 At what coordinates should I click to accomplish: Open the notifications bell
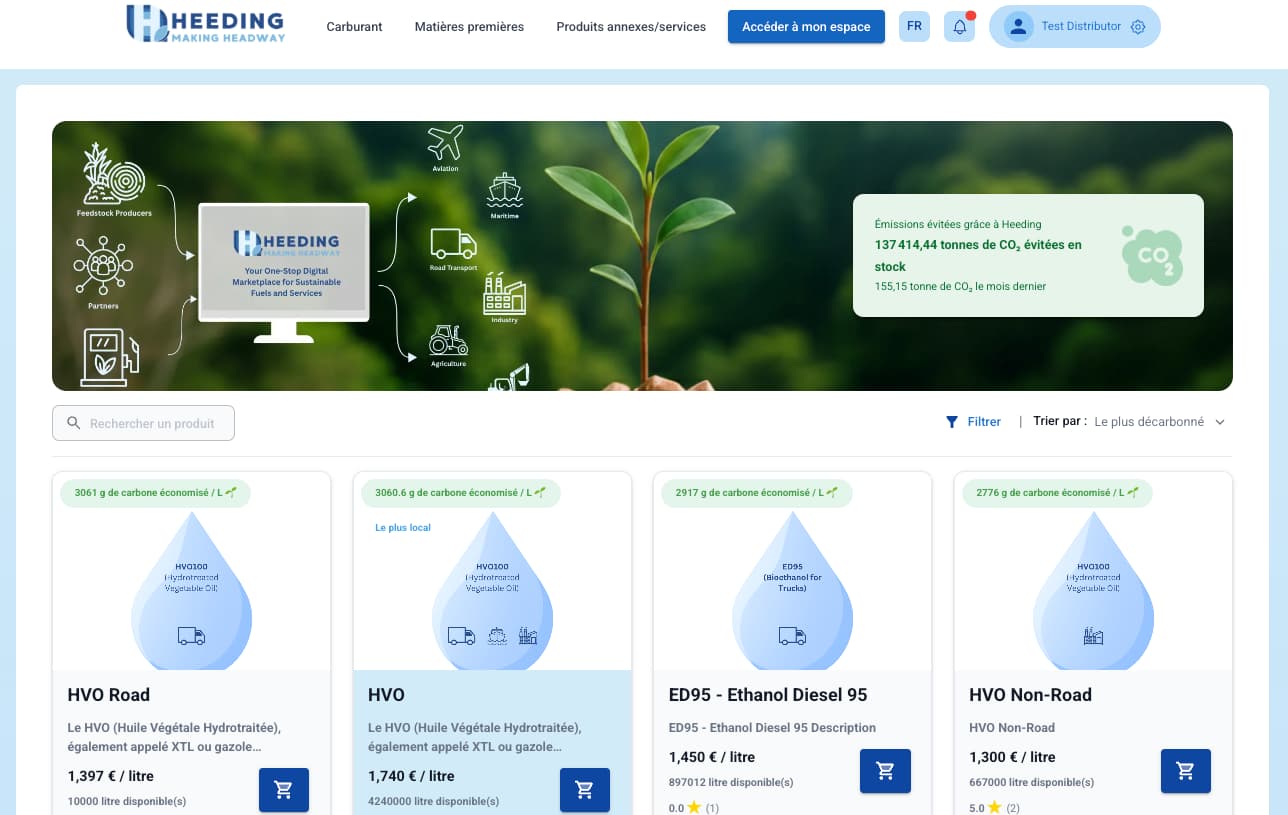(959, 27)
